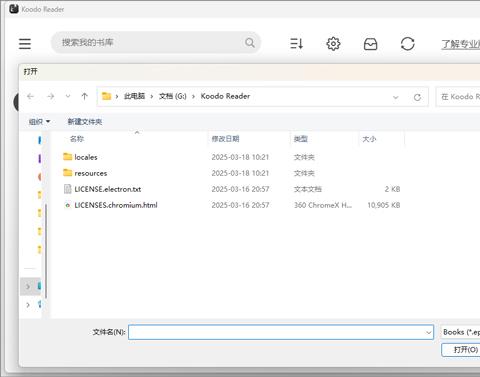Click the search magnifier icon
The image size is (480, 377).
[250, 43]
